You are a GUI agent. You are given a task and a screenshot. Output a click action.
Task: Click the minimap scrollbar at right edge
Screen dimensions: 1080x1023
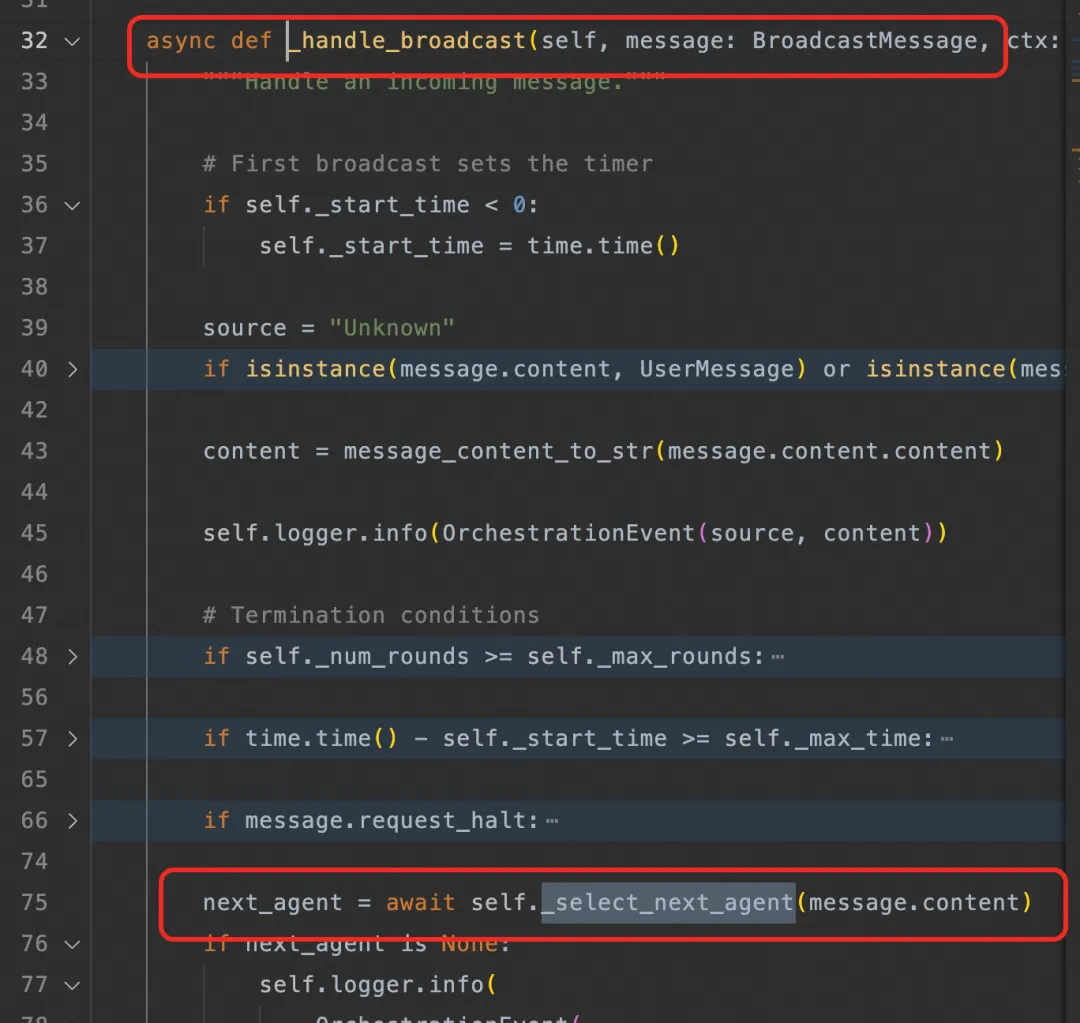pos(1074,511)
